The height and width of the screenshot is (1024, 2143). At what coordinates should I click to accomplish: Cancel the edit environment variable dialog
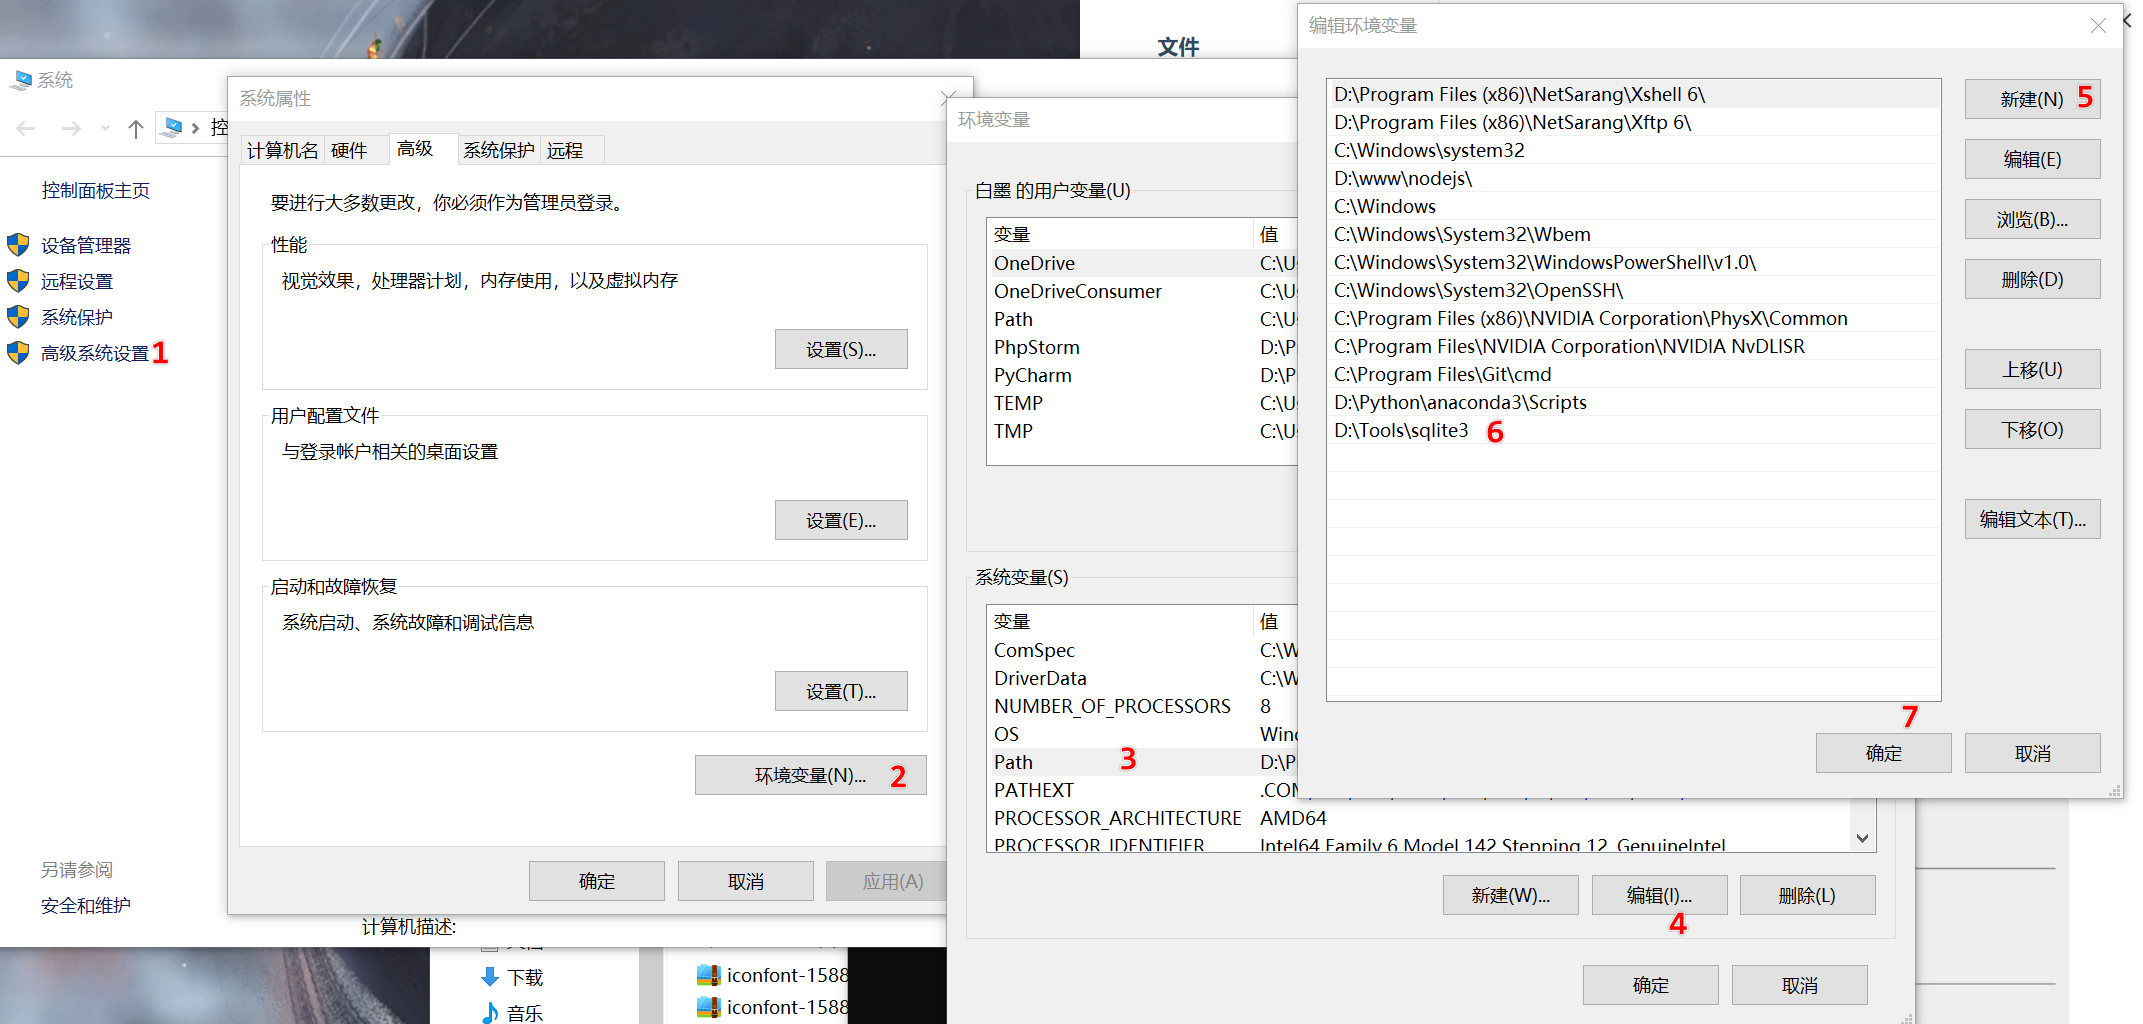click(x=2032, y=753)
